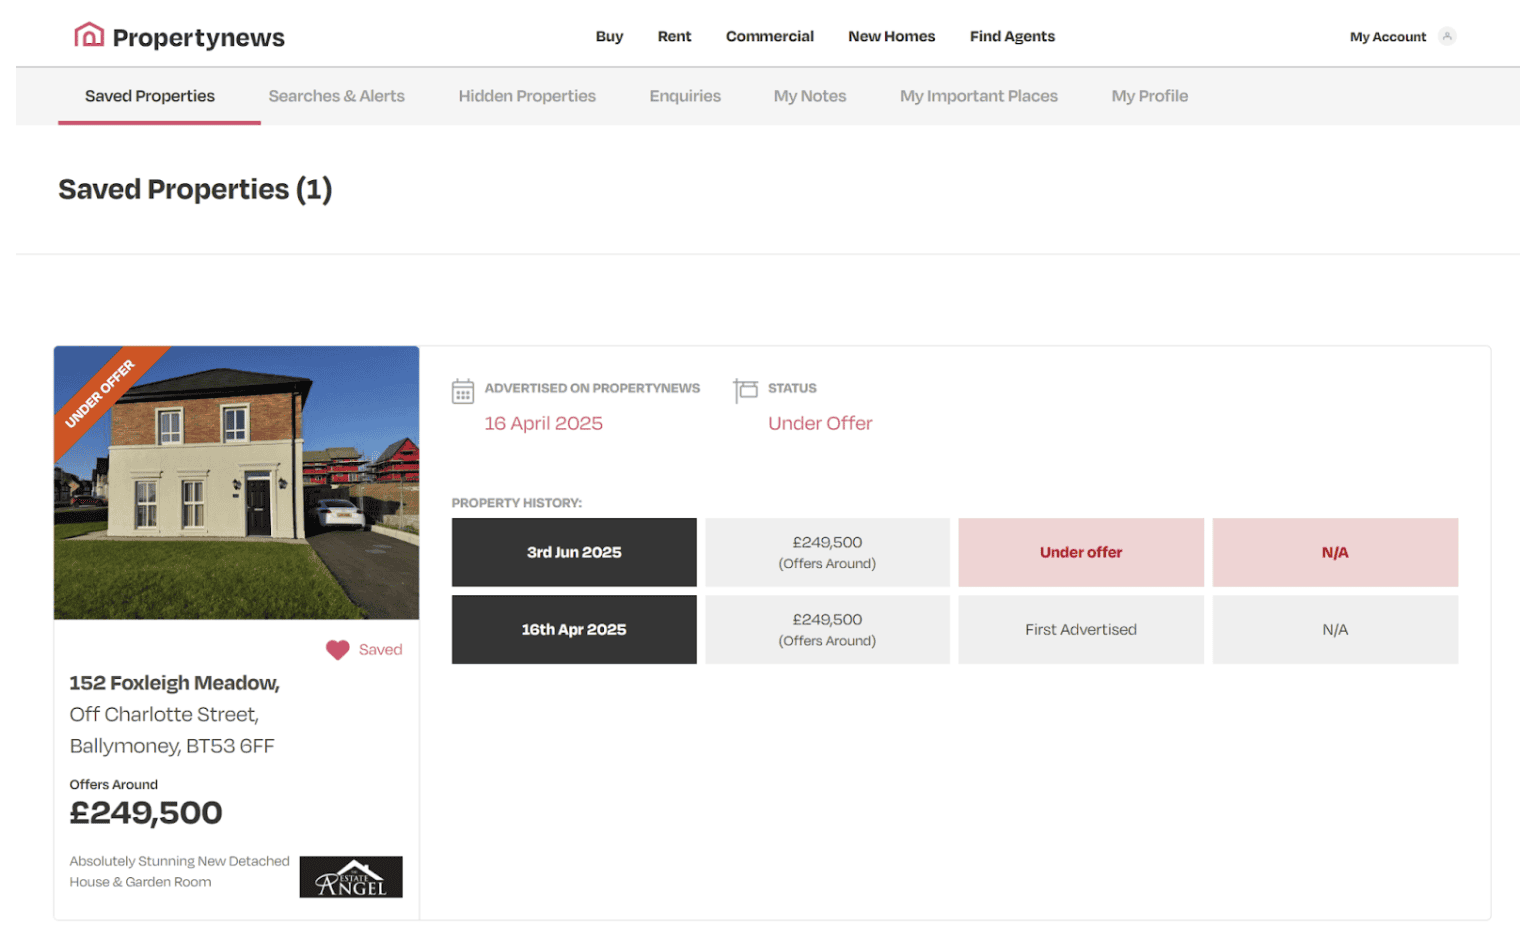The height and width of the screenshot is (950, 1525).
Task: Click the Offers Around label above price
Action: pyautogui.click(x=113, y=785)
